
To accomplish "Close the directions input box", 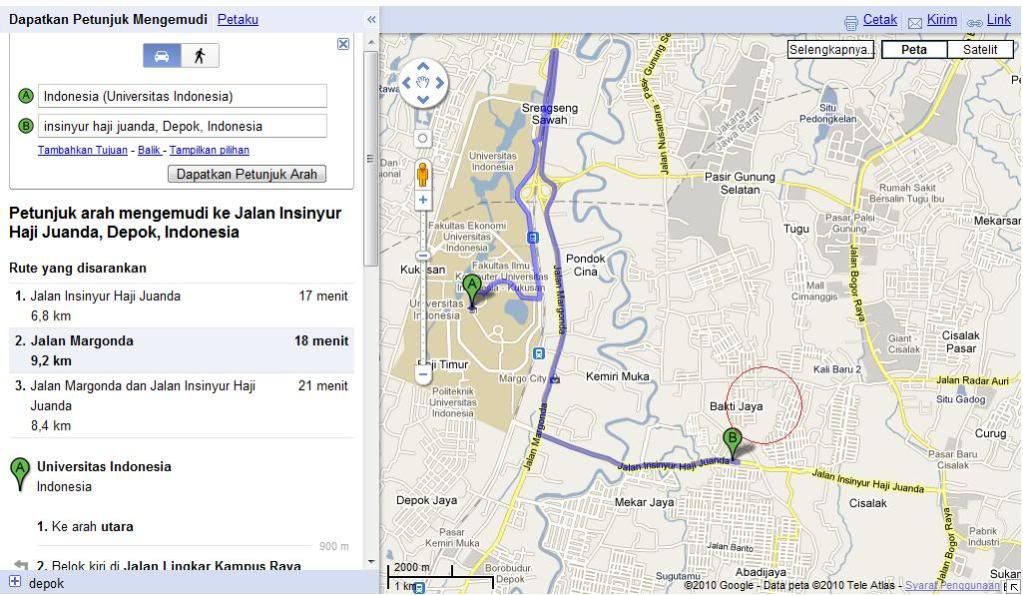I will click(x=343, y=44).
